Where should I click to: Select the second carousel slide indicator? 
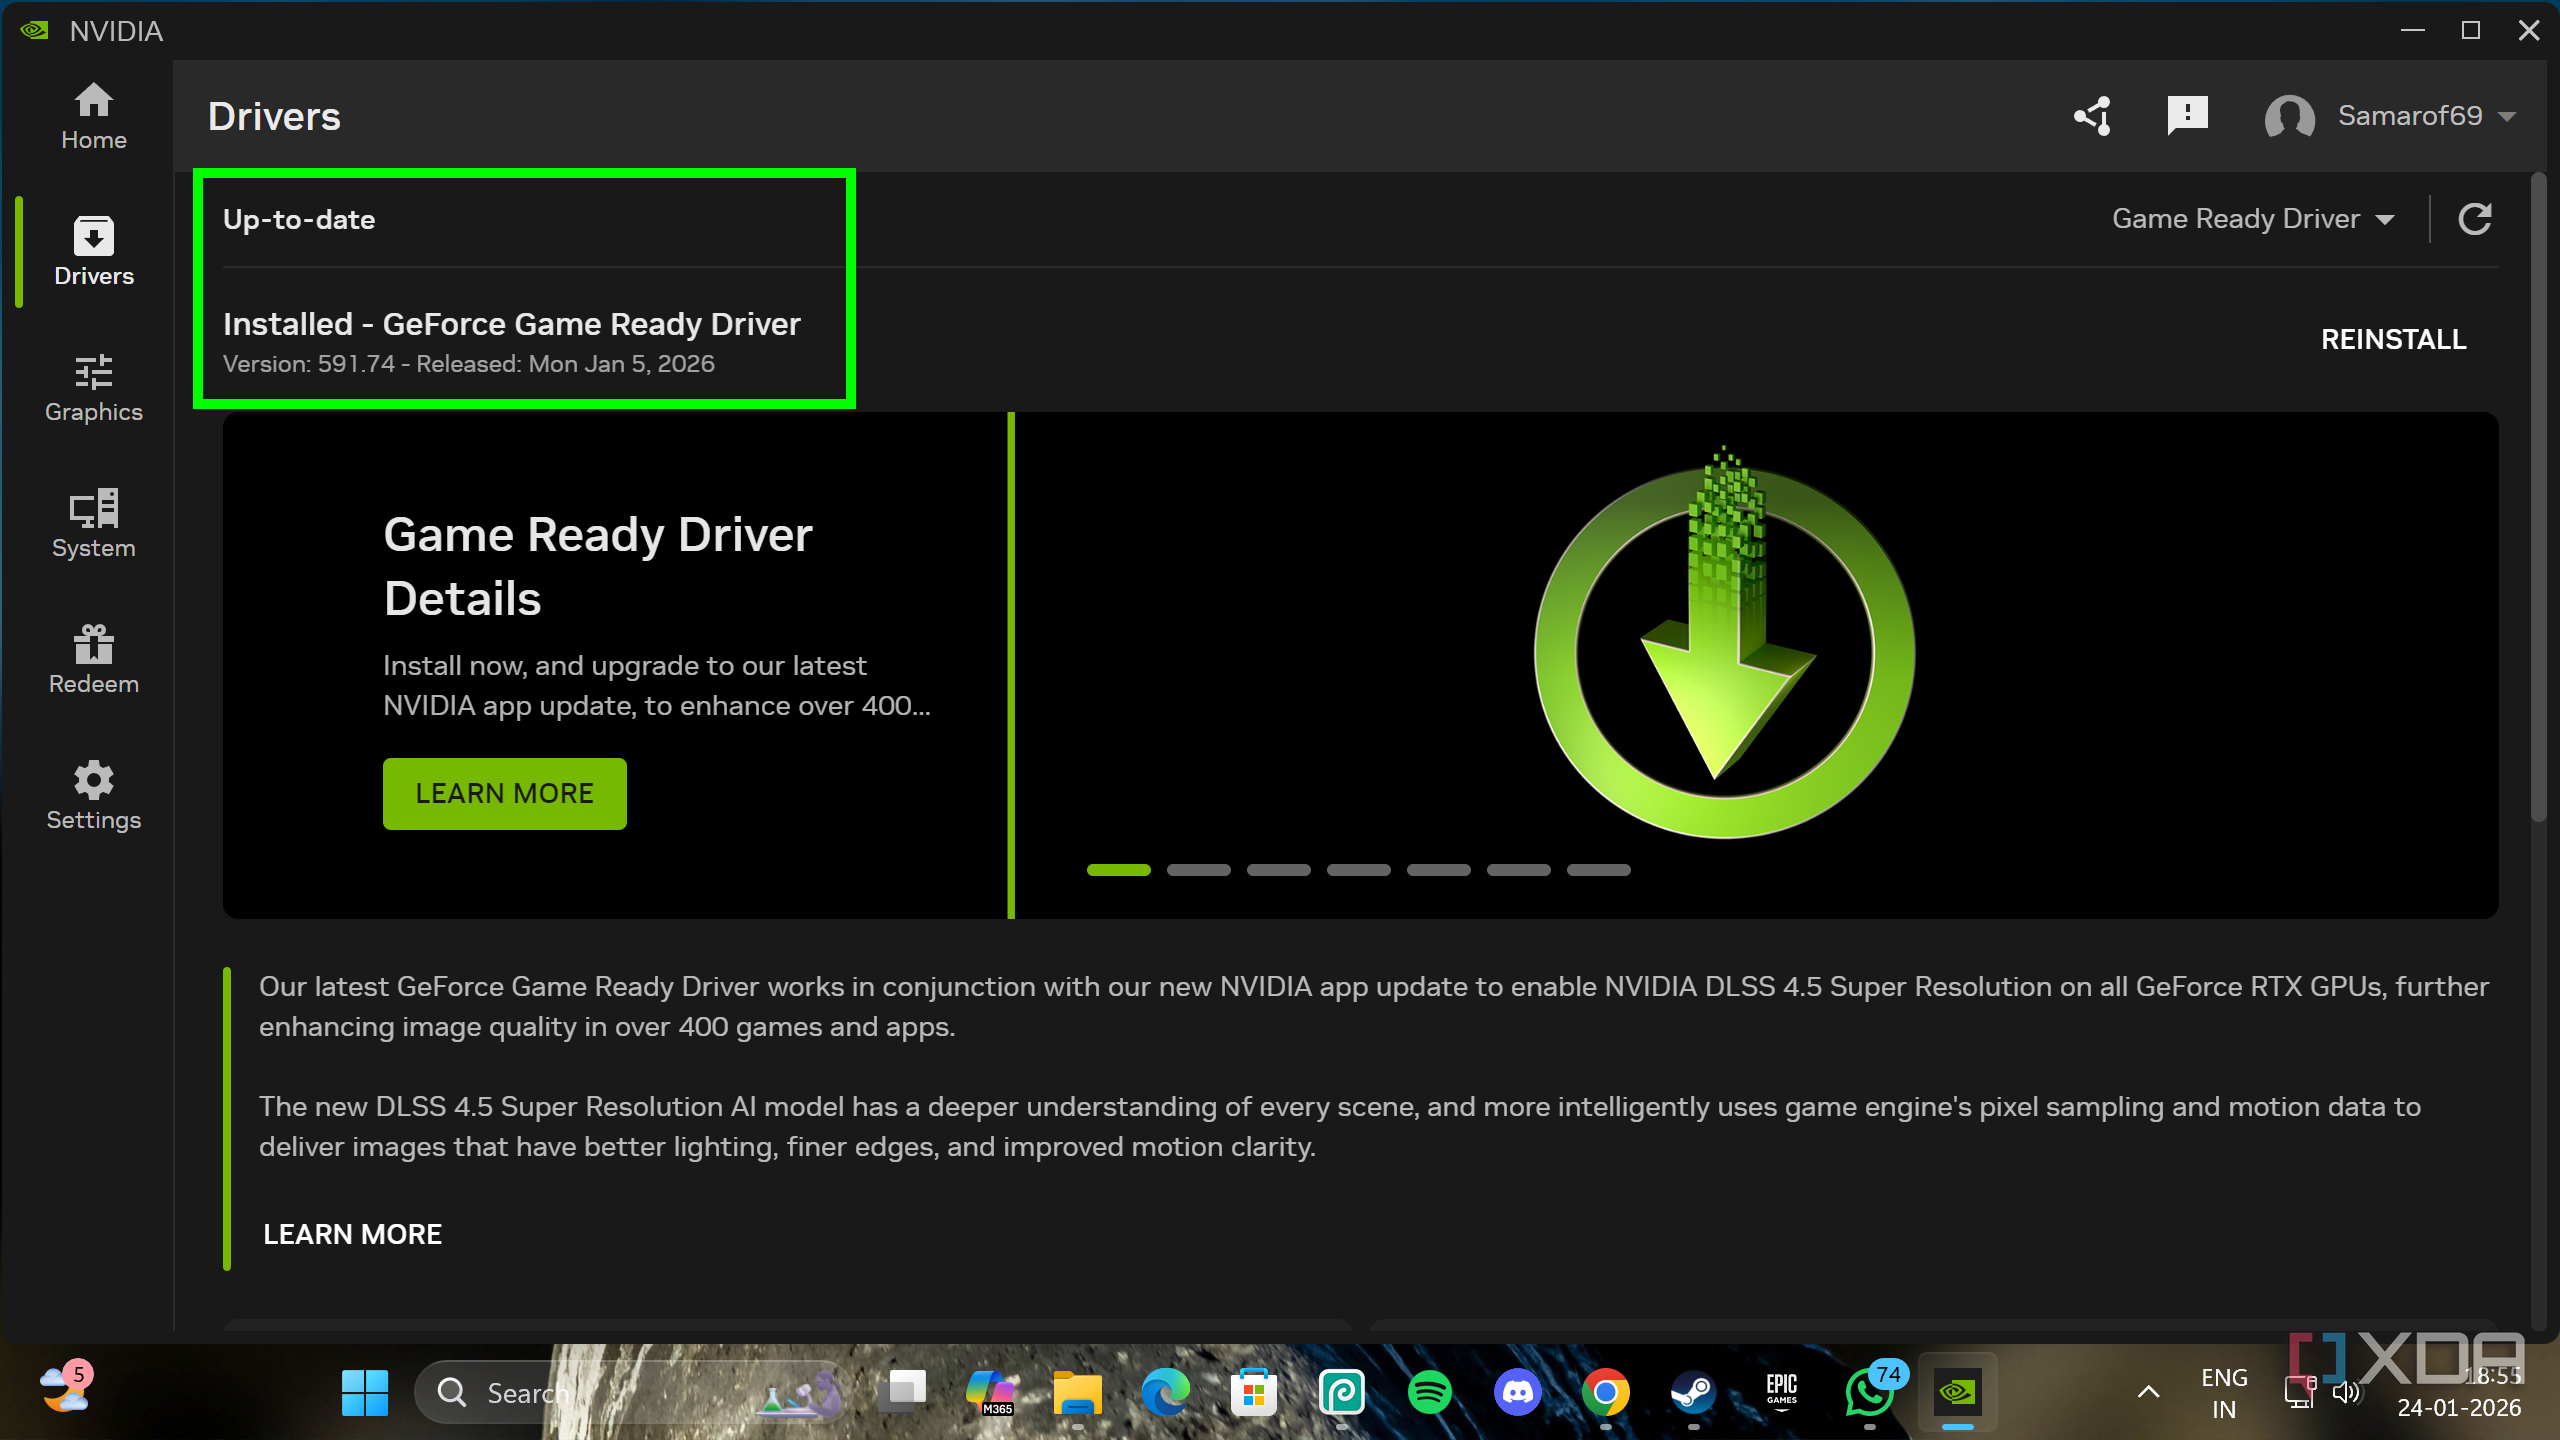point(1198,870)
